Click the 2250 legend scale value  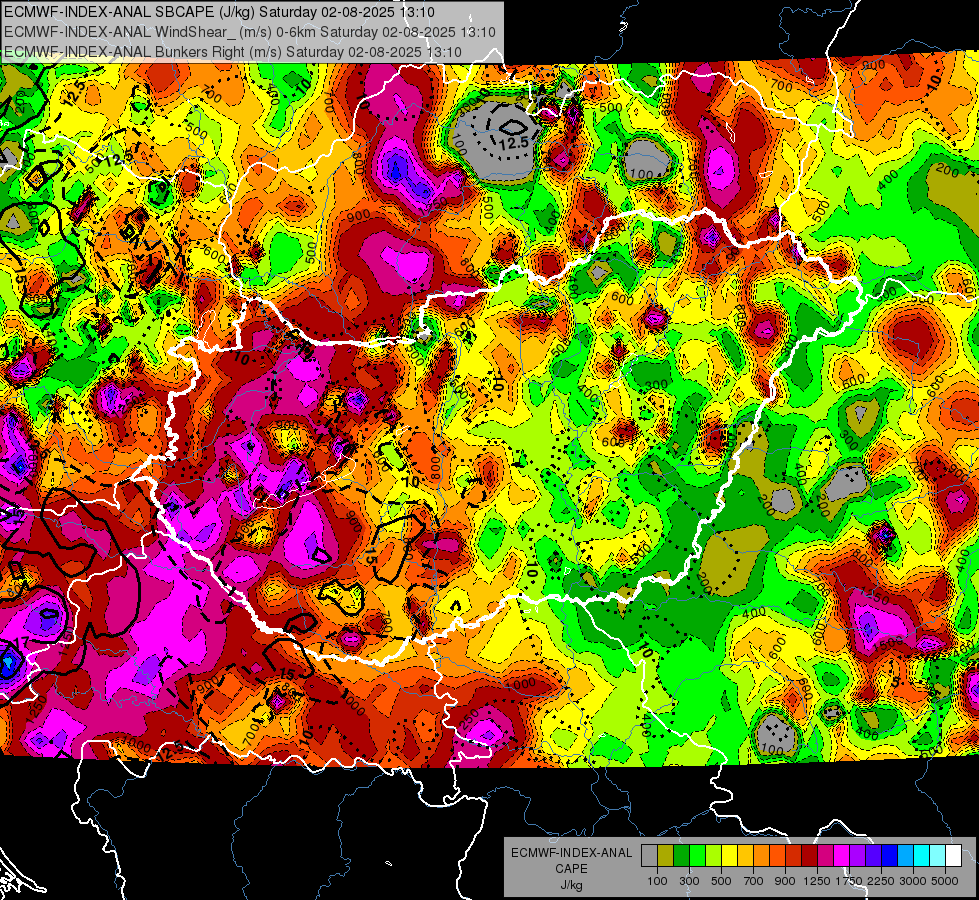click(881, 881)
